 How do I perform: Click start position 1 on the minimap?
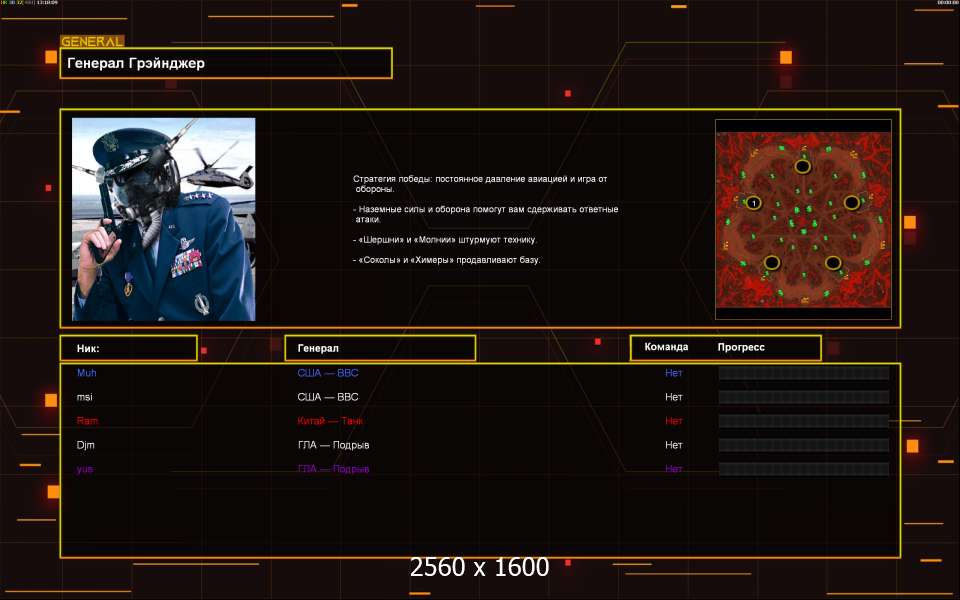pos(753,203)
